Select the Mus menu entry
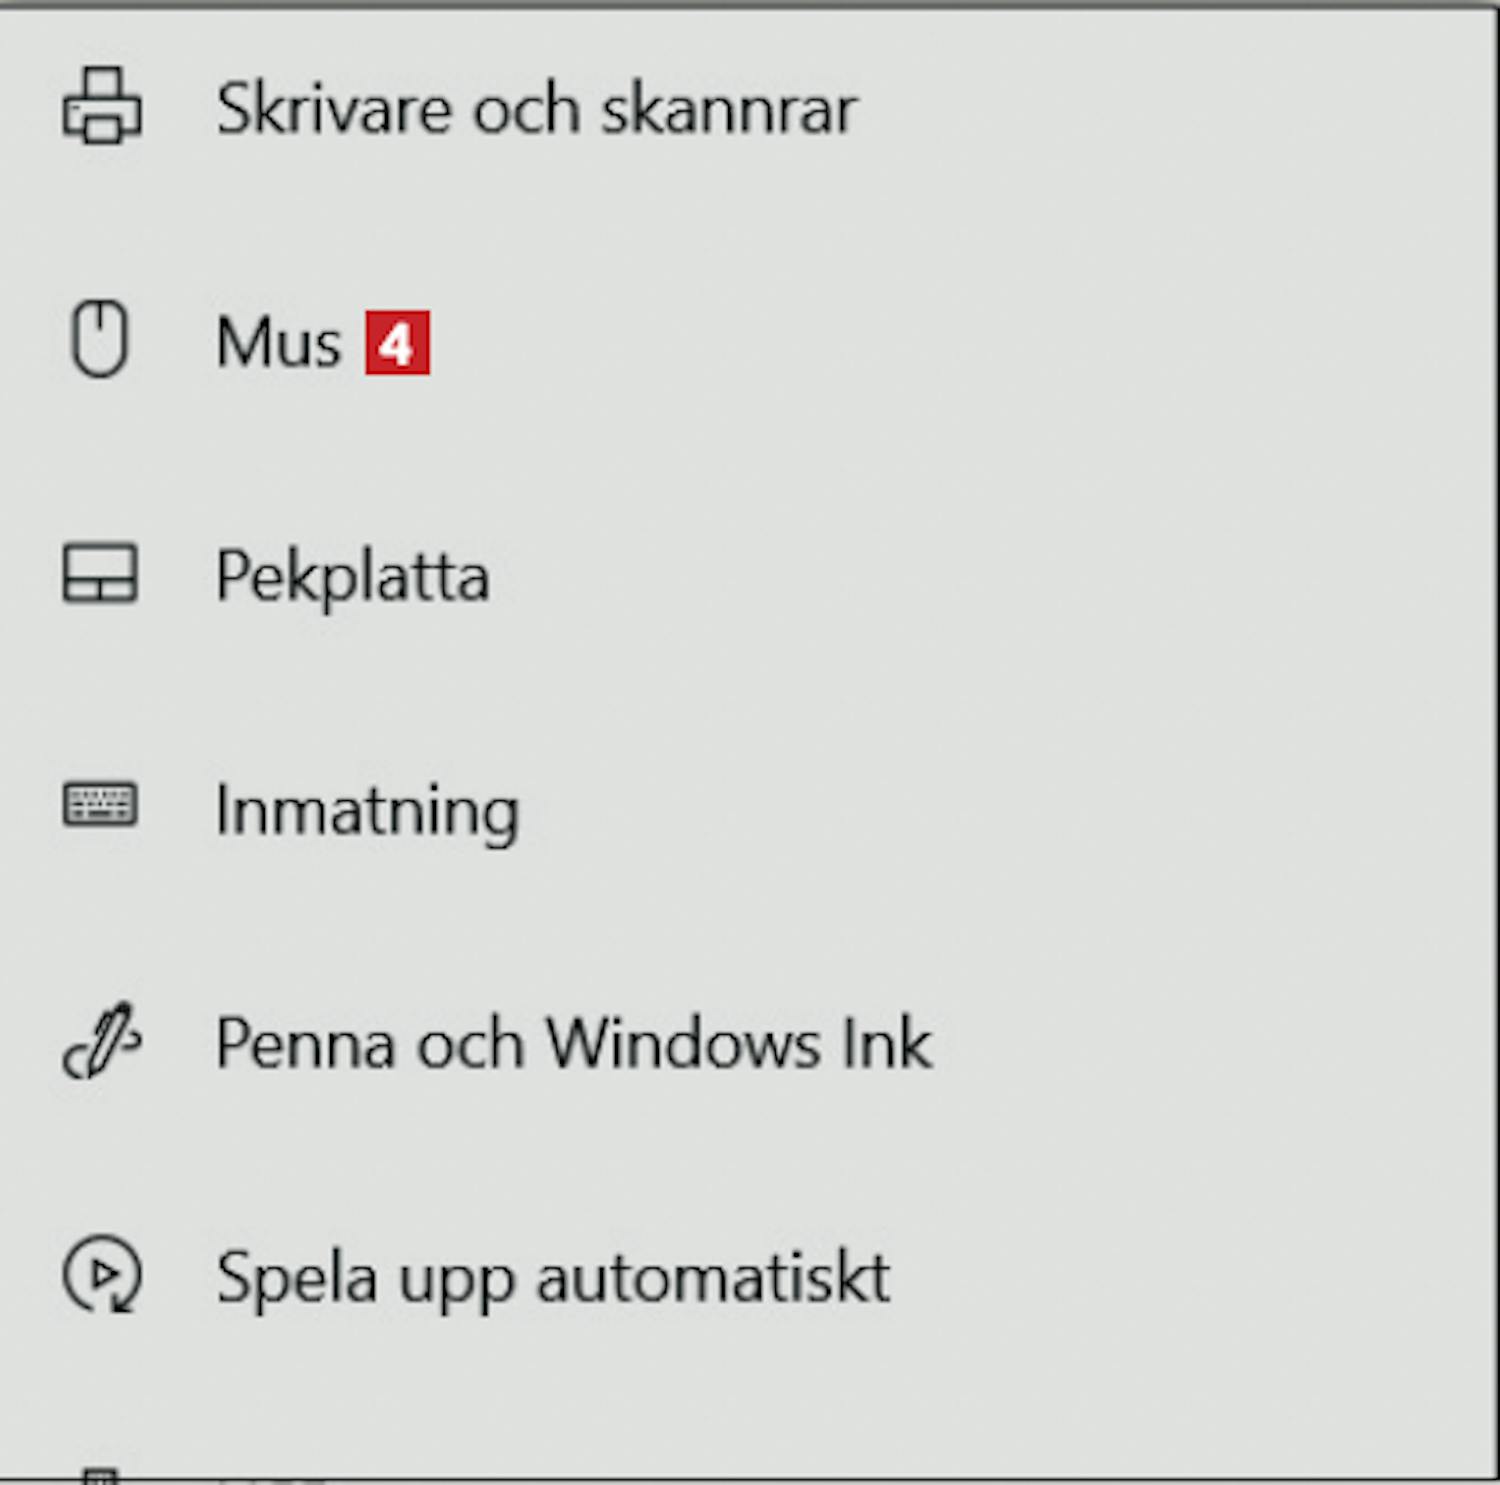This screenshot has height=1485, width=1500. 279,343
